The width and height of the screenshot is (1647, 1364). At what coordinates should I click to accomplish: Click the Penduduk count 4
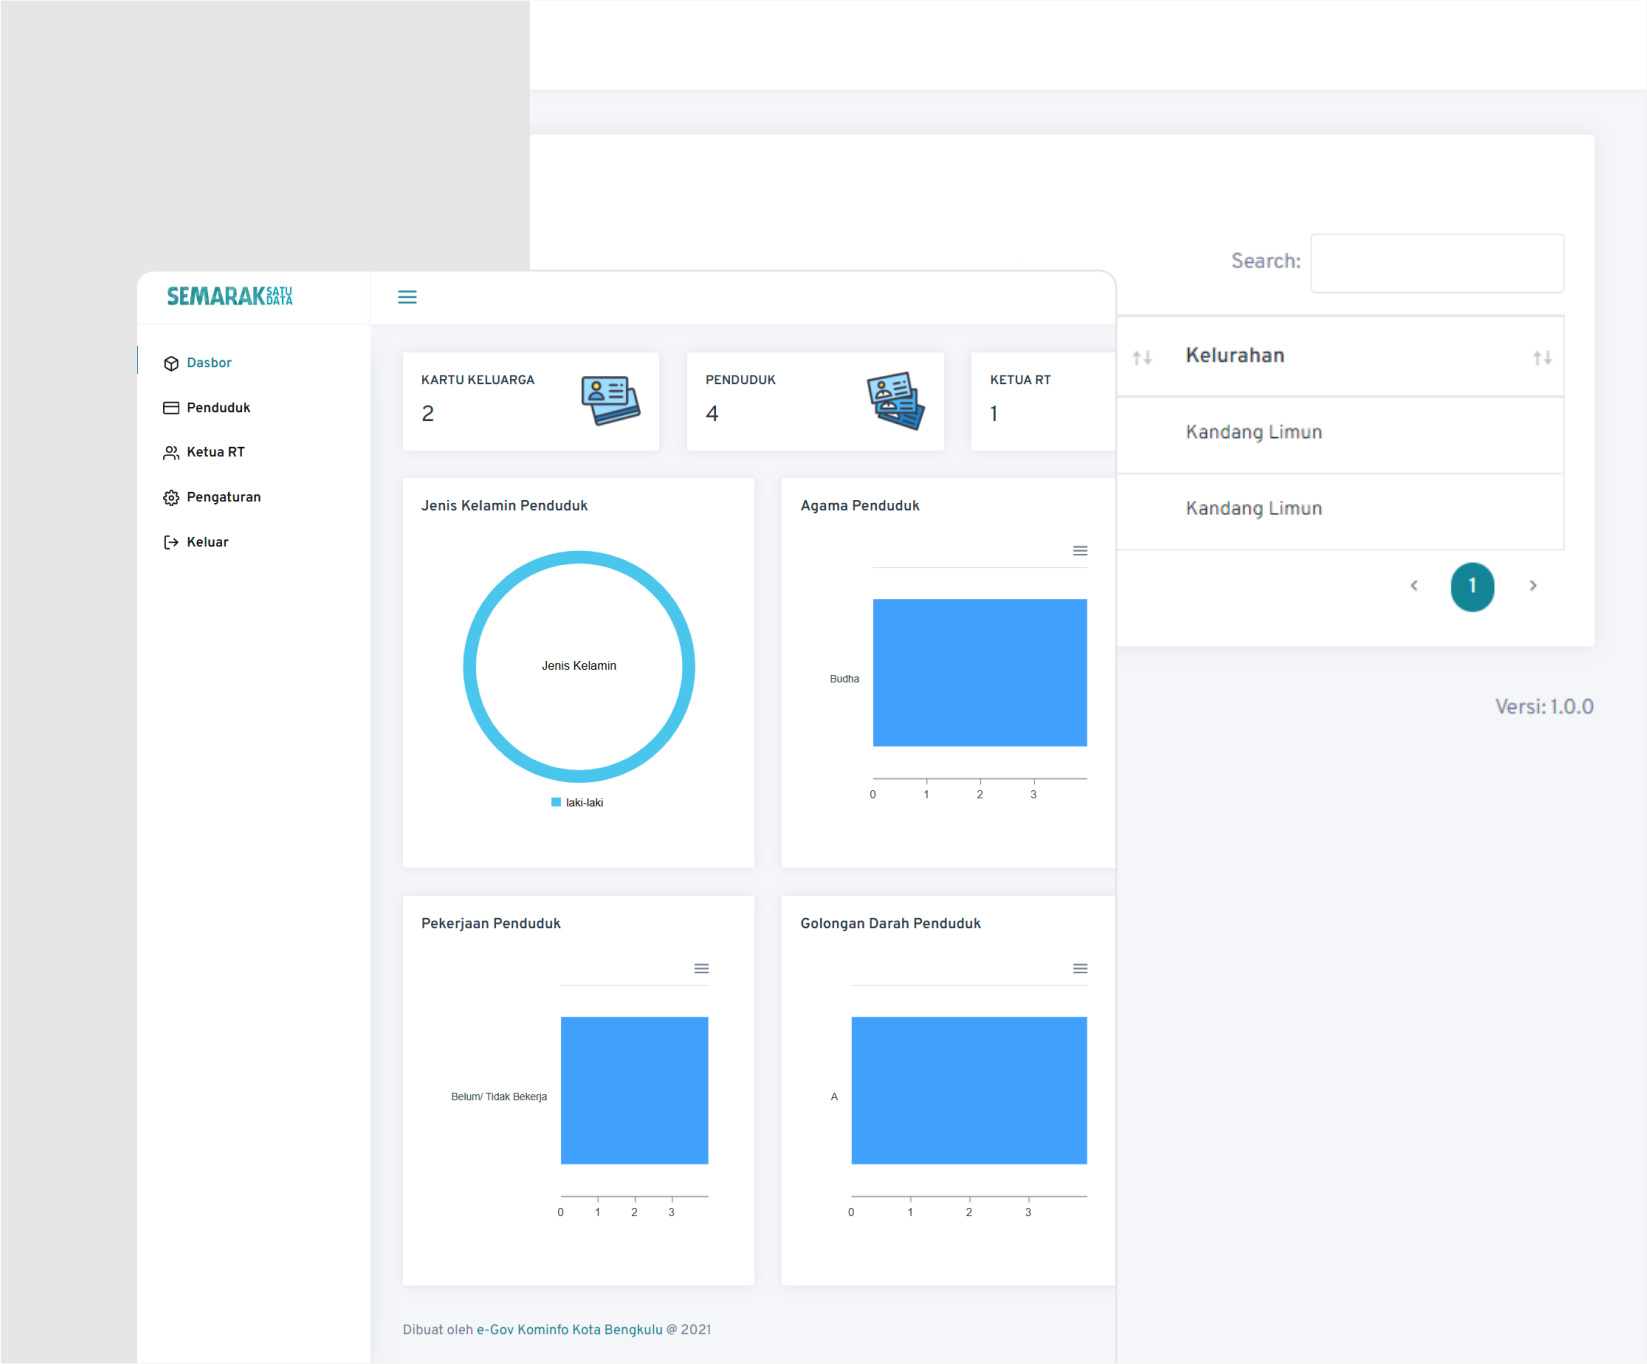click(x=712, y=414)
